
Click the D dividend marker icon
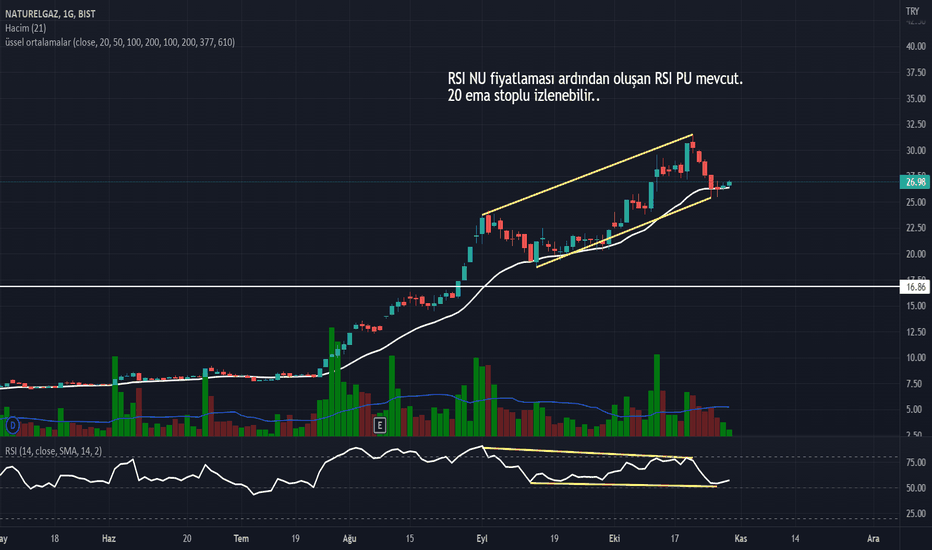[12, 425]
